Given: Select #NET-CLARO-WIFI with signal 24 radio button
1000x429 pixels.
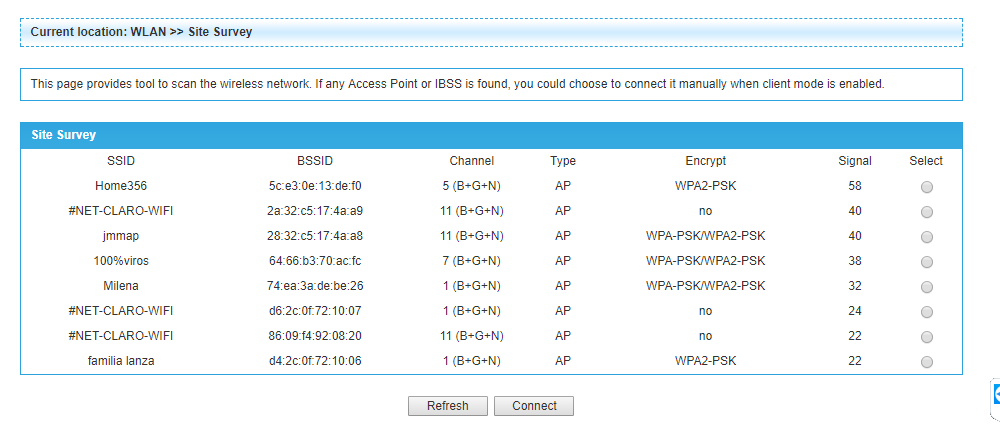Looking at the screenshot, I should coord(926,312).
